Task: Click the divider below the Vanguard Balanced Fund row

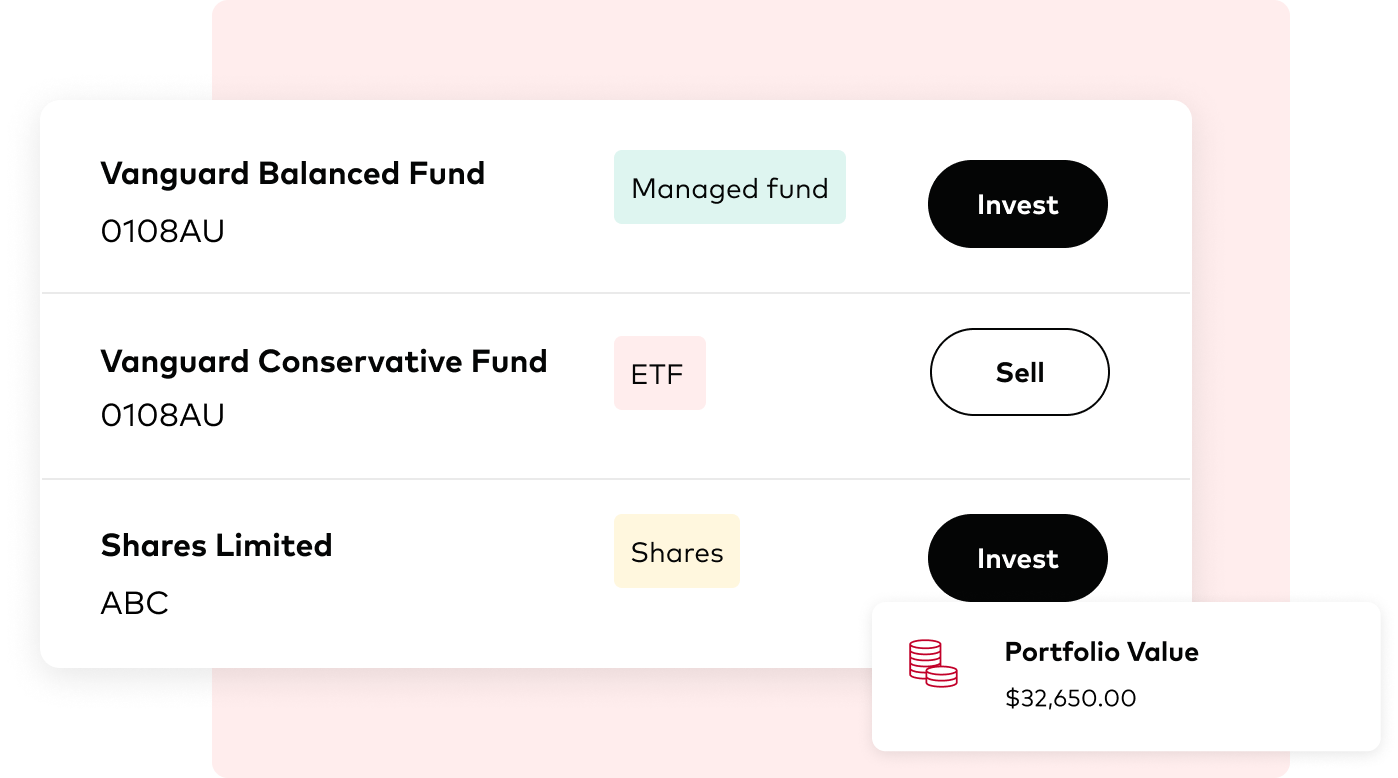Action: click(x=616, y=293)
